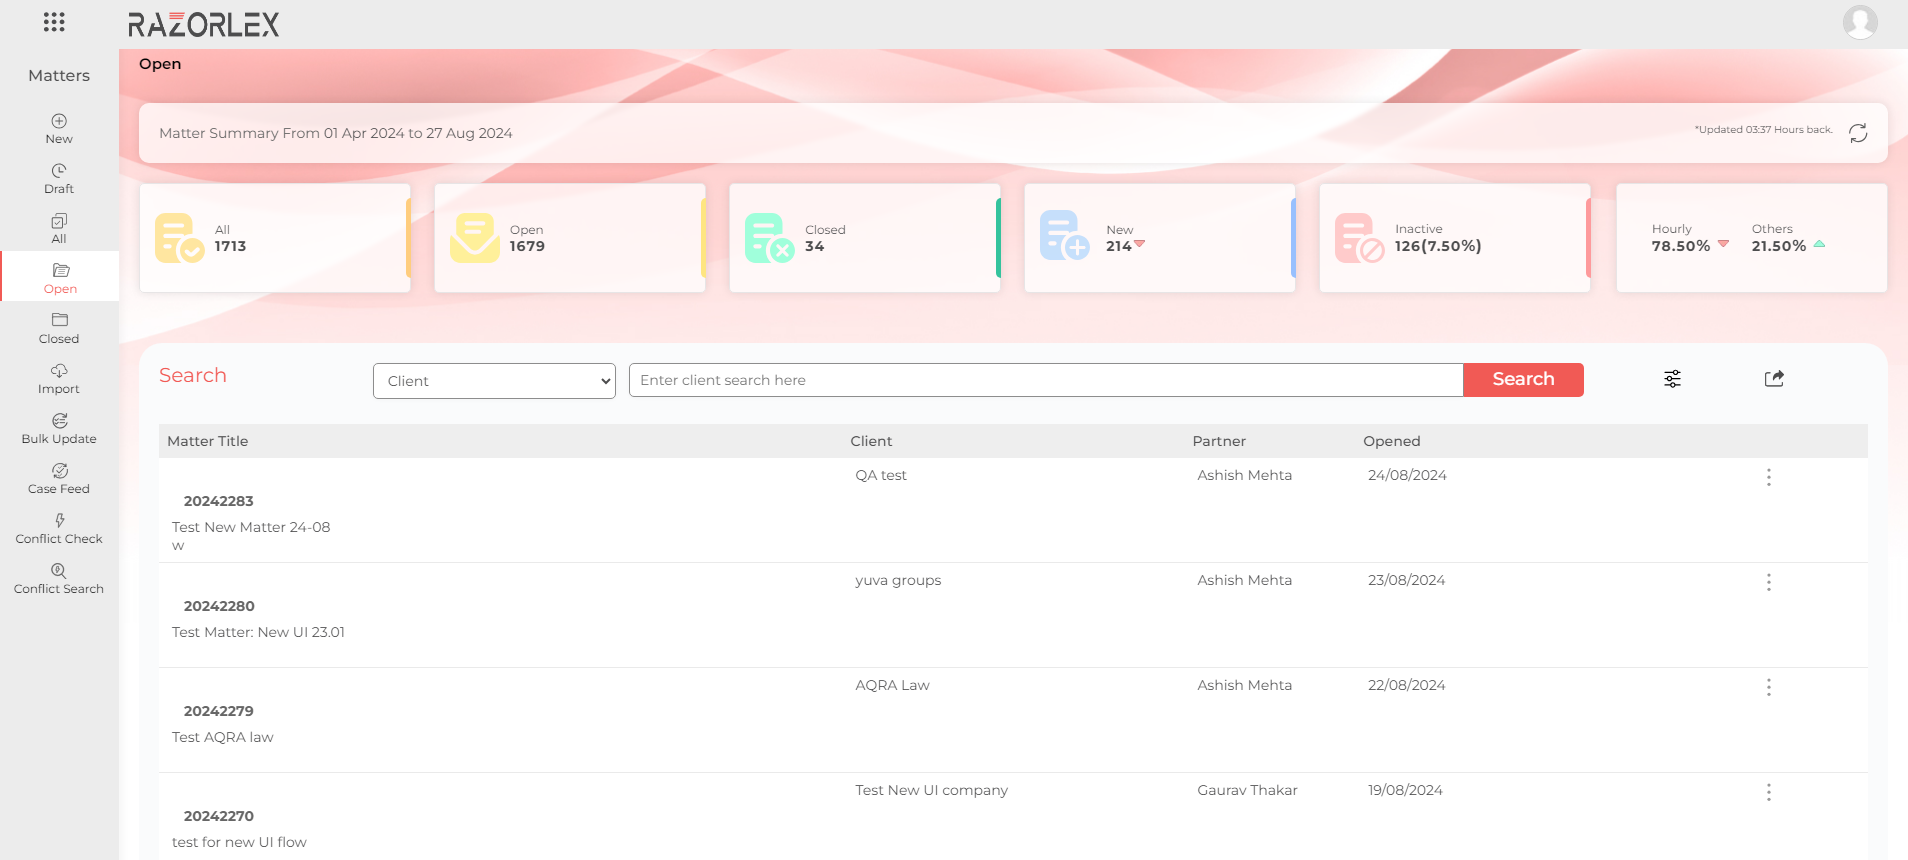Click client 'Test New UI company'
The width and height of the screenshot is (1908, 860).
931,790
